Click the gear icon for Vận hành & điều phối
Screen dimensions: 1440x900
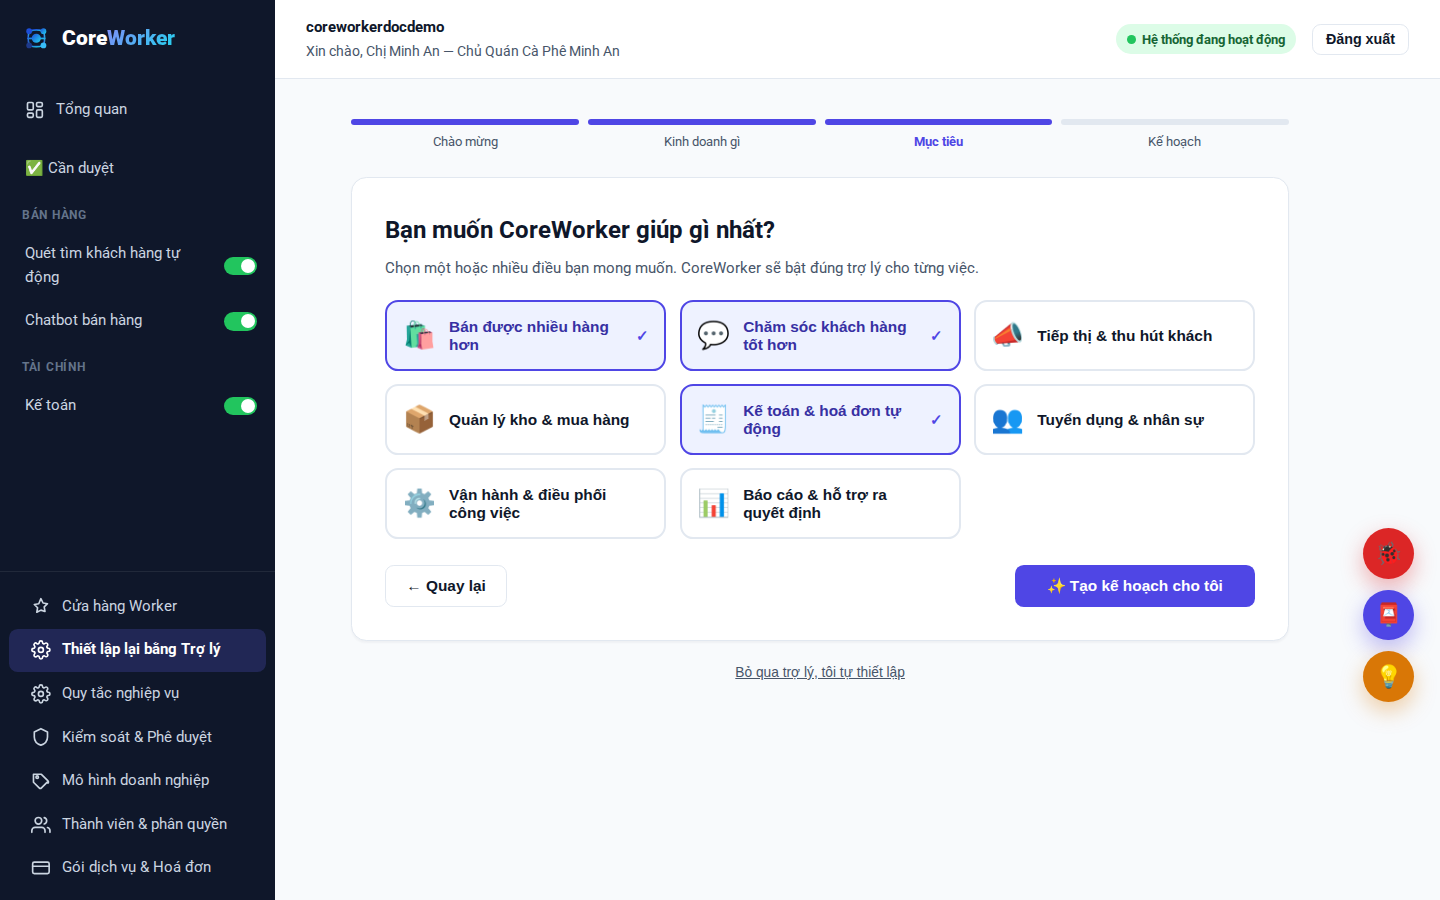point(419,504)
